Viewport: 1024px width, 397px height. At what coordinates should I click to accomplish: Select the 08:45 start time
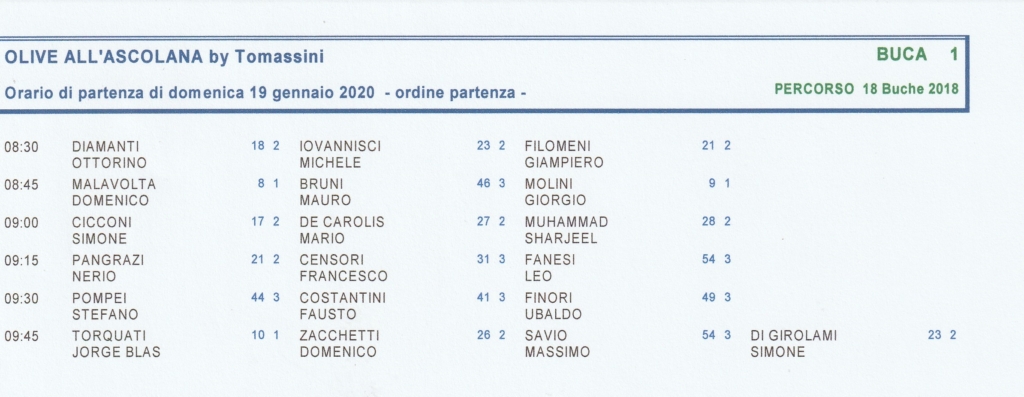22,185
